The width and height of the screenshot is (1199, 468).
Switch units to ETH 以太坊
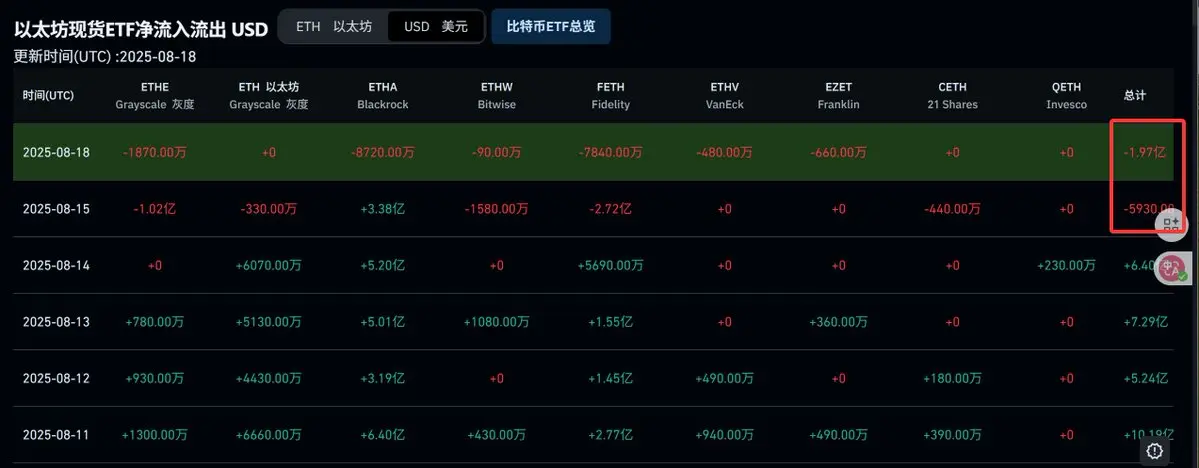coord(333,27)
